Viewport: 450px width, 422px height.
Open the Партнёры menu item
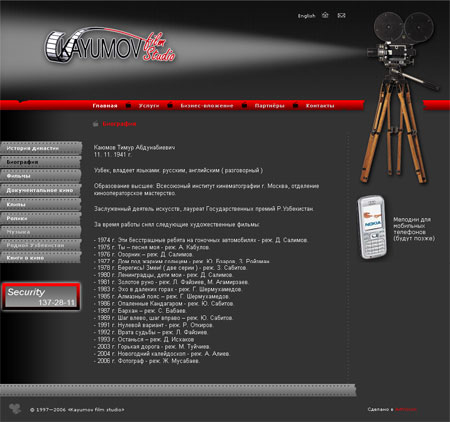(270, 106)
